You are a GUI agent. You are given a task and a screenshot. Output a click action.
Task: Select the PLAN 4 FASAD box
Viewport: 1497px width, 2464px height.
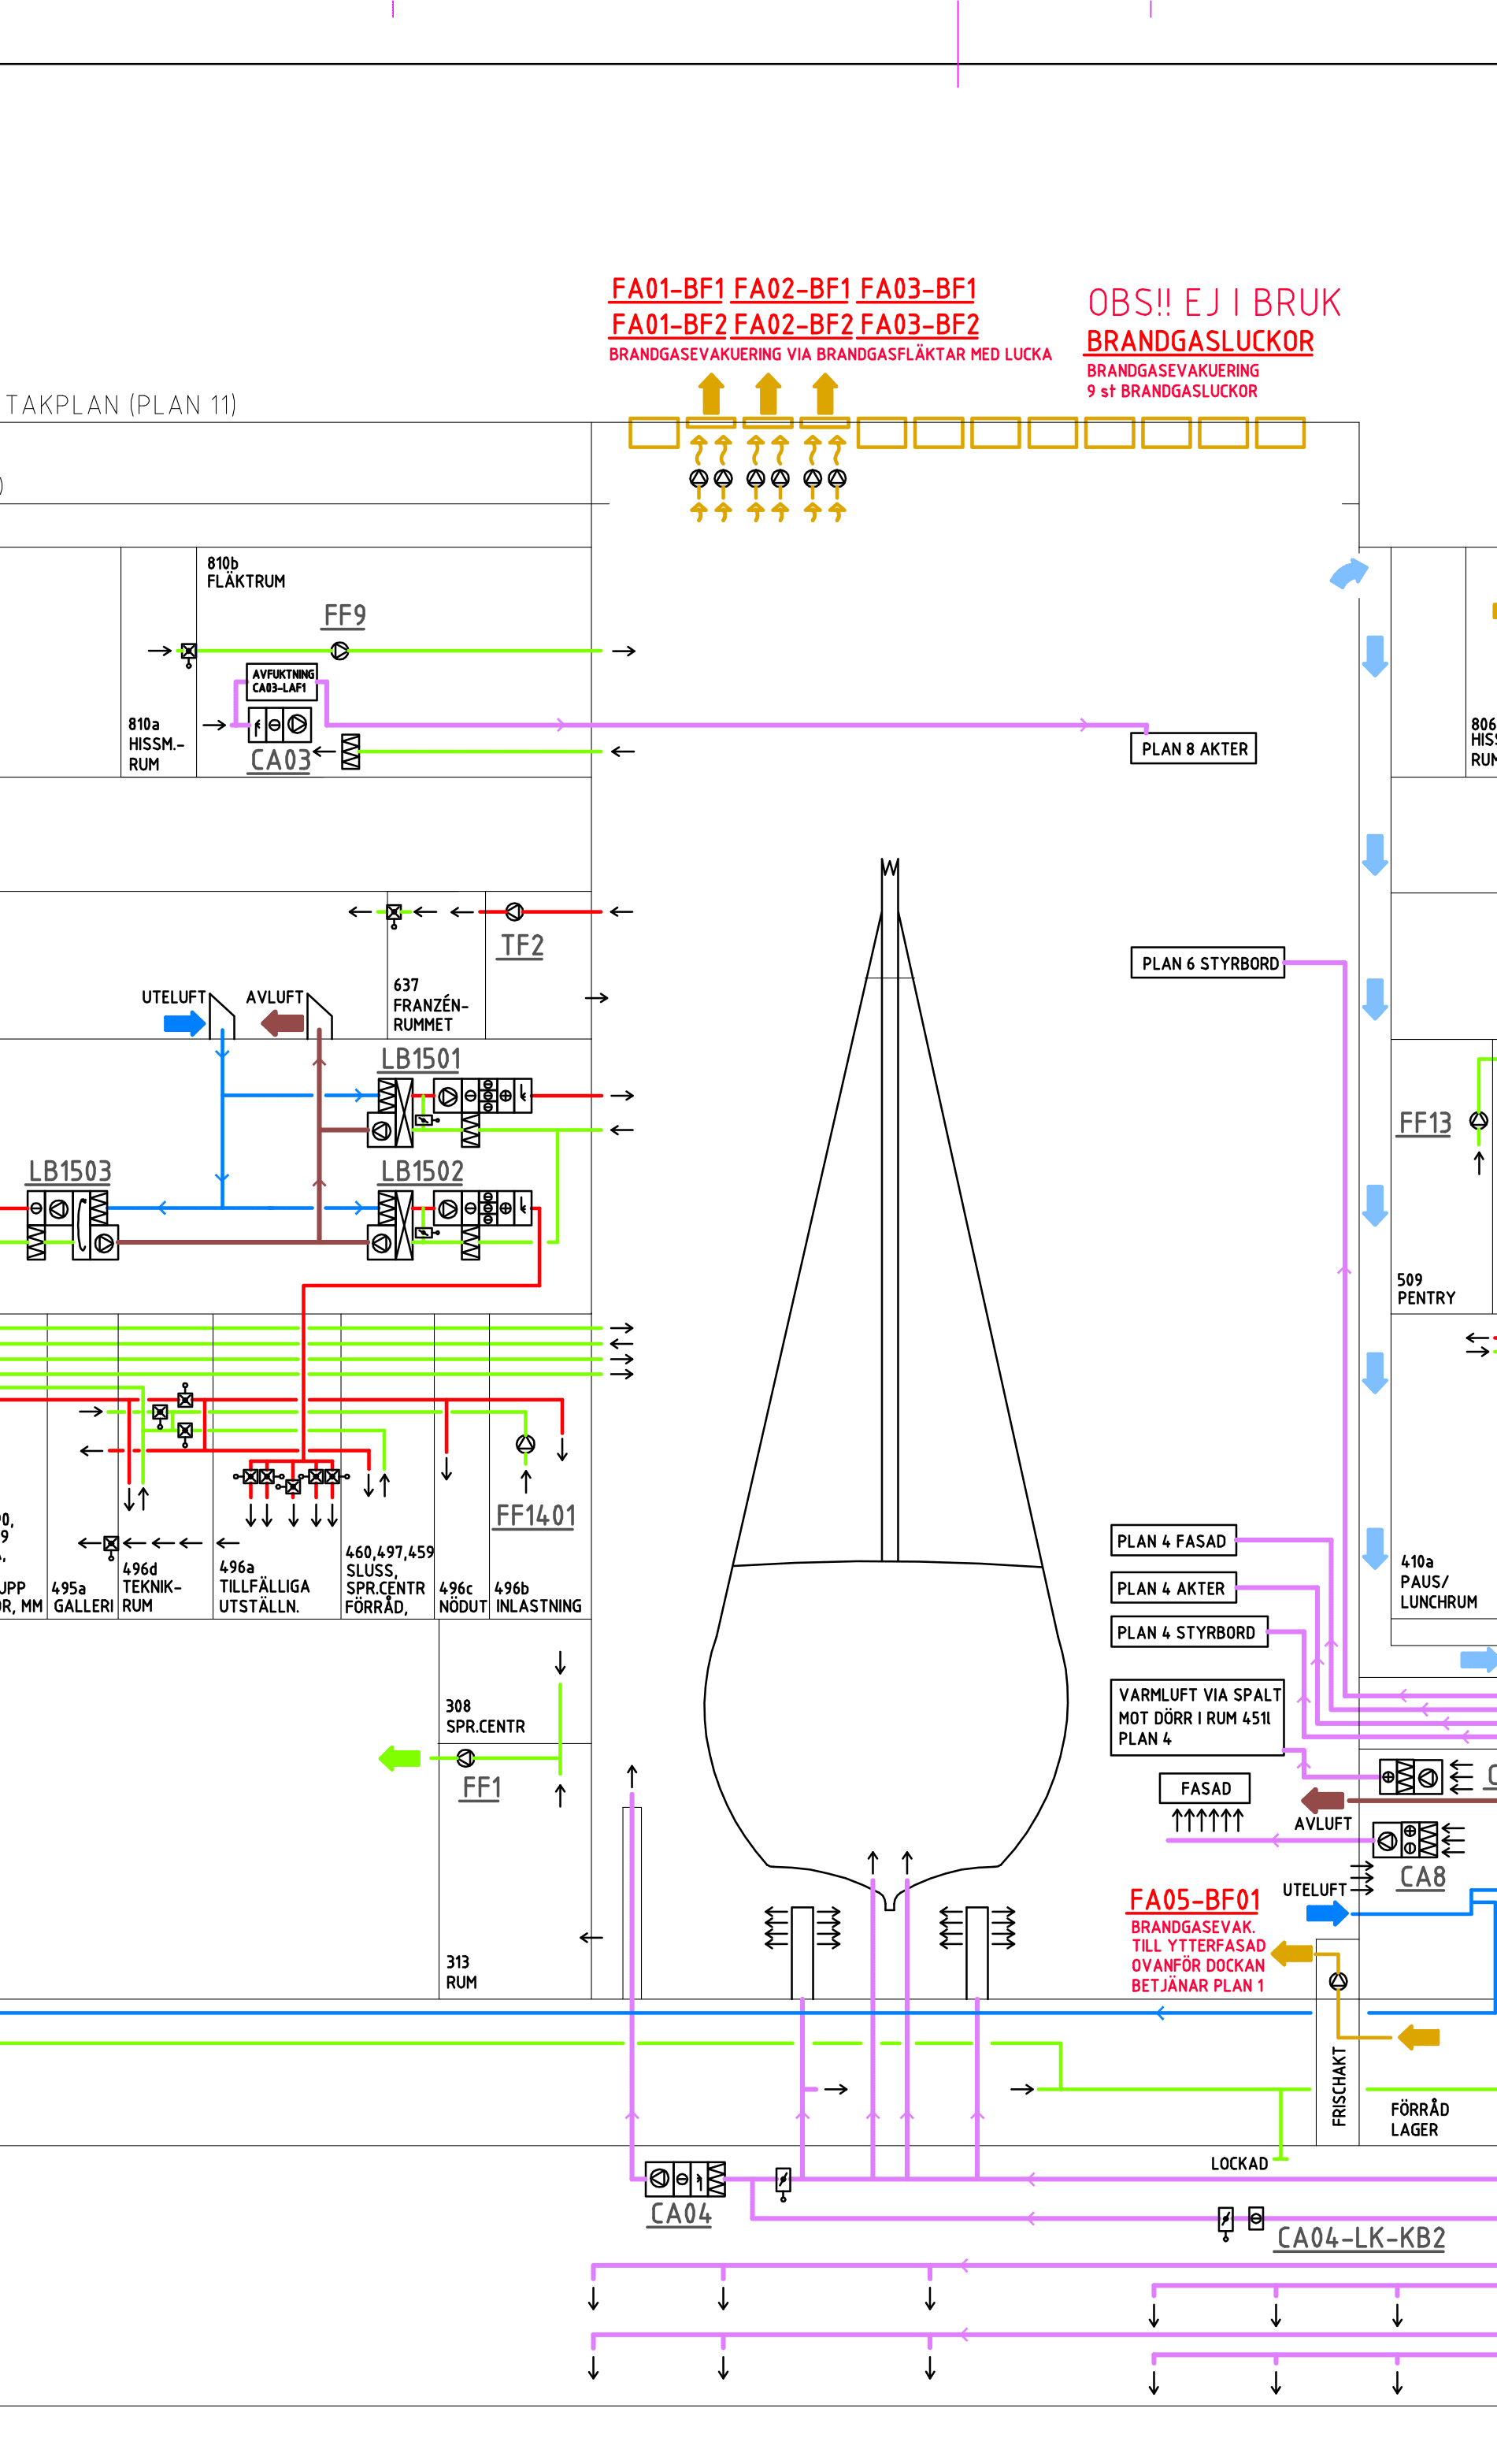tap(1172, 1541)
